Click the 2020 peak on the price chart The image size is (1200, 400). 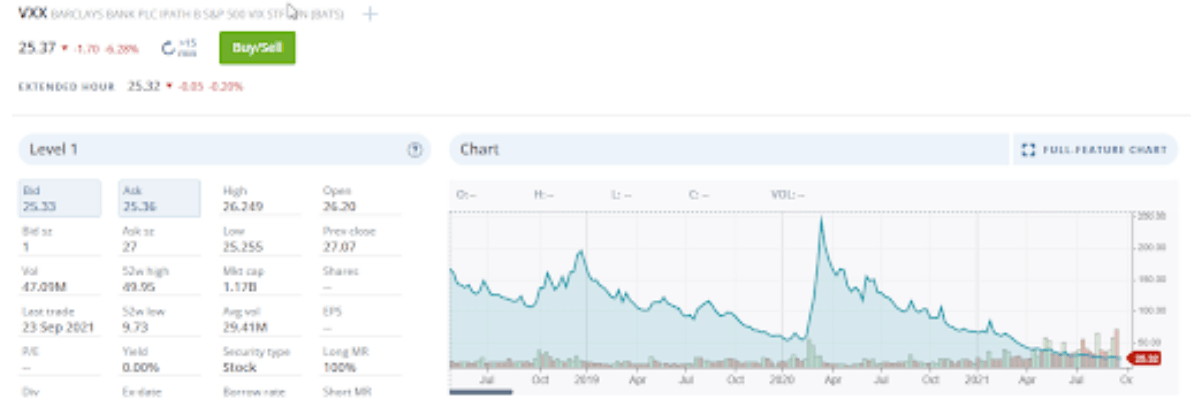(x=821, y=220)
